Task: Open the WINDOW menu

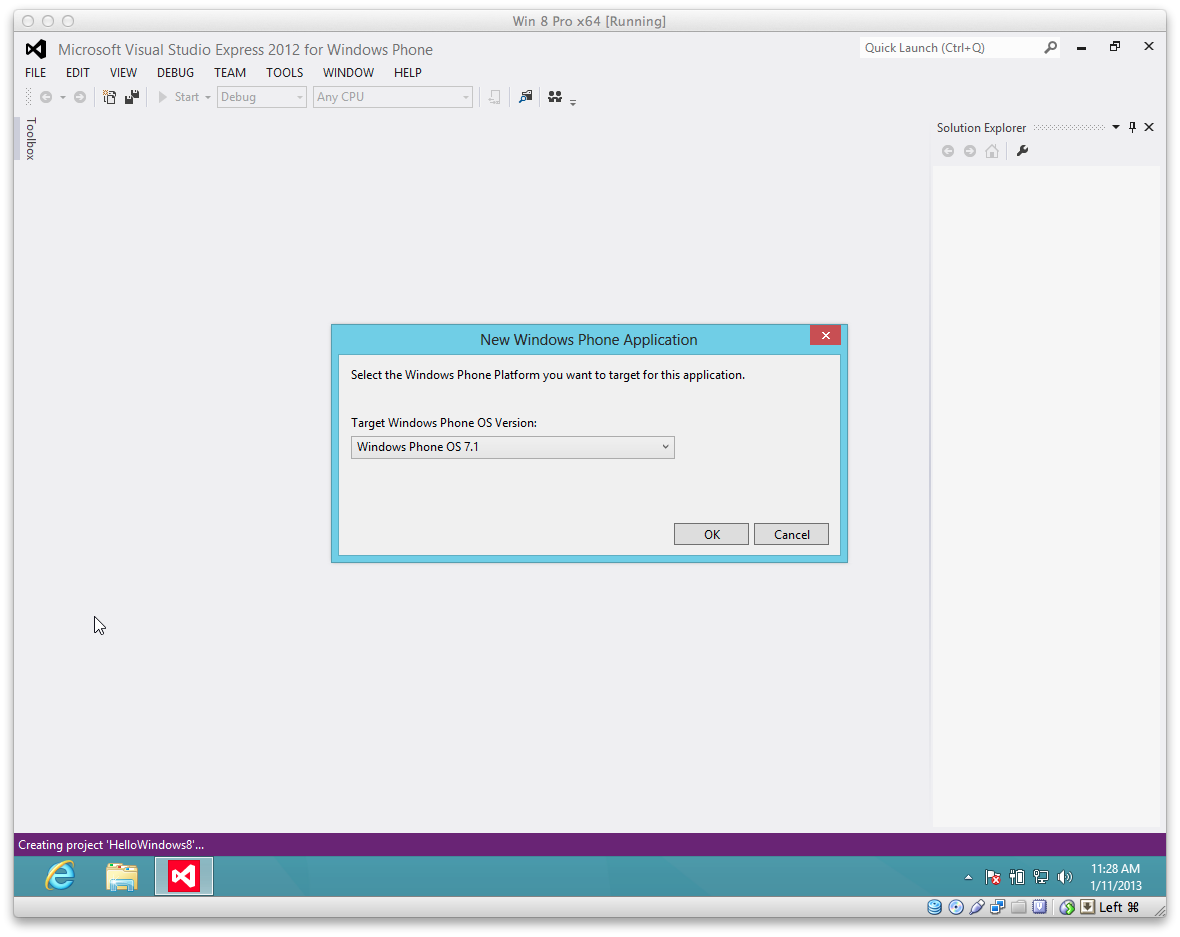Action: pyautogui.click(x=348, y=72)
